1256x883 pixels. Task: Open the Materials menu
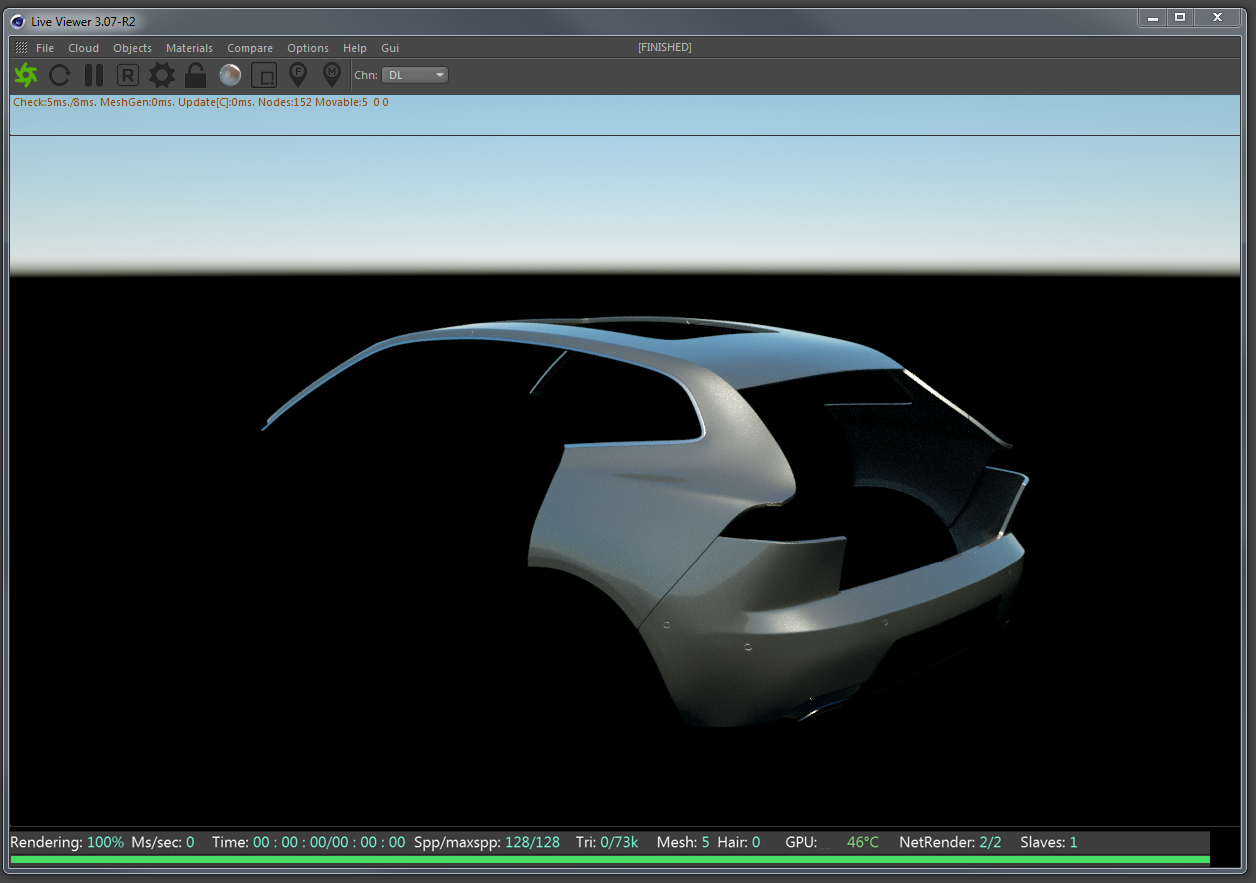(x=189, y=48)
